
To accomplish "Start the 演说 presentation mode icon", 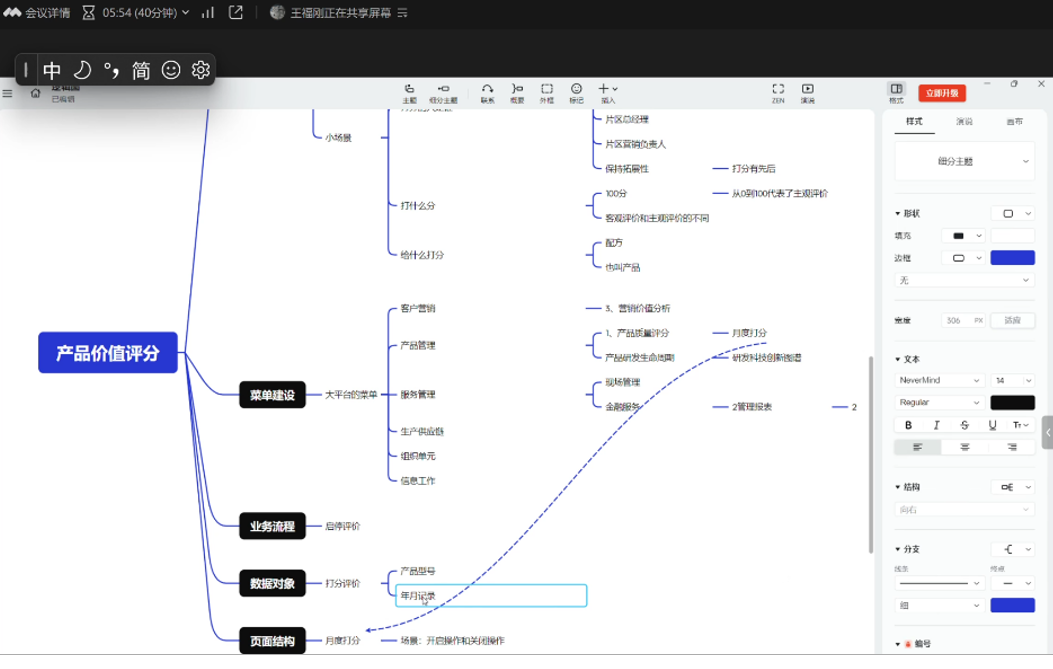I will [x=808, y=90].
